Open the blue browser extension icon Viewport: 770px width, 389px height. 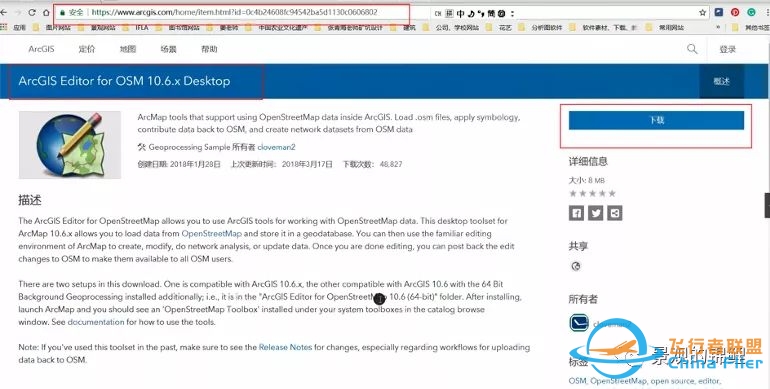click(718, 12)
